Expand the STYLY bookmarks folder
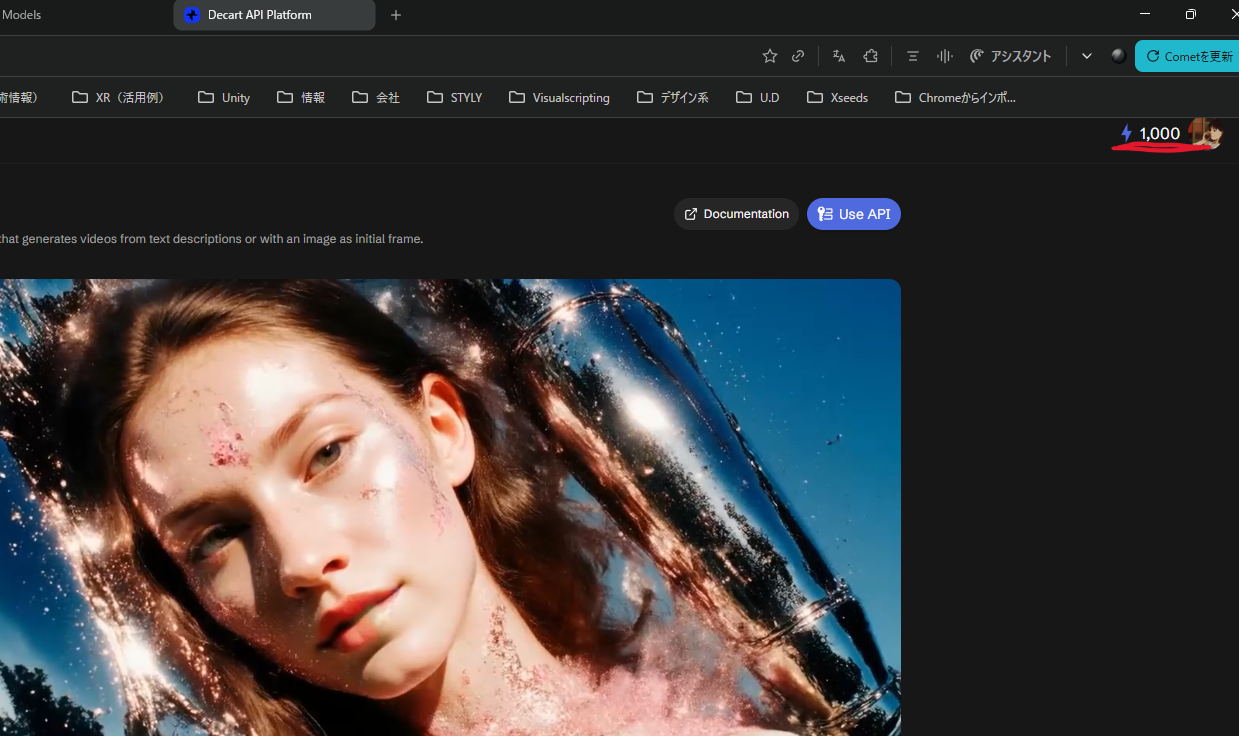This screenshot has width=1239, height=736. click(x=454, y=97)
